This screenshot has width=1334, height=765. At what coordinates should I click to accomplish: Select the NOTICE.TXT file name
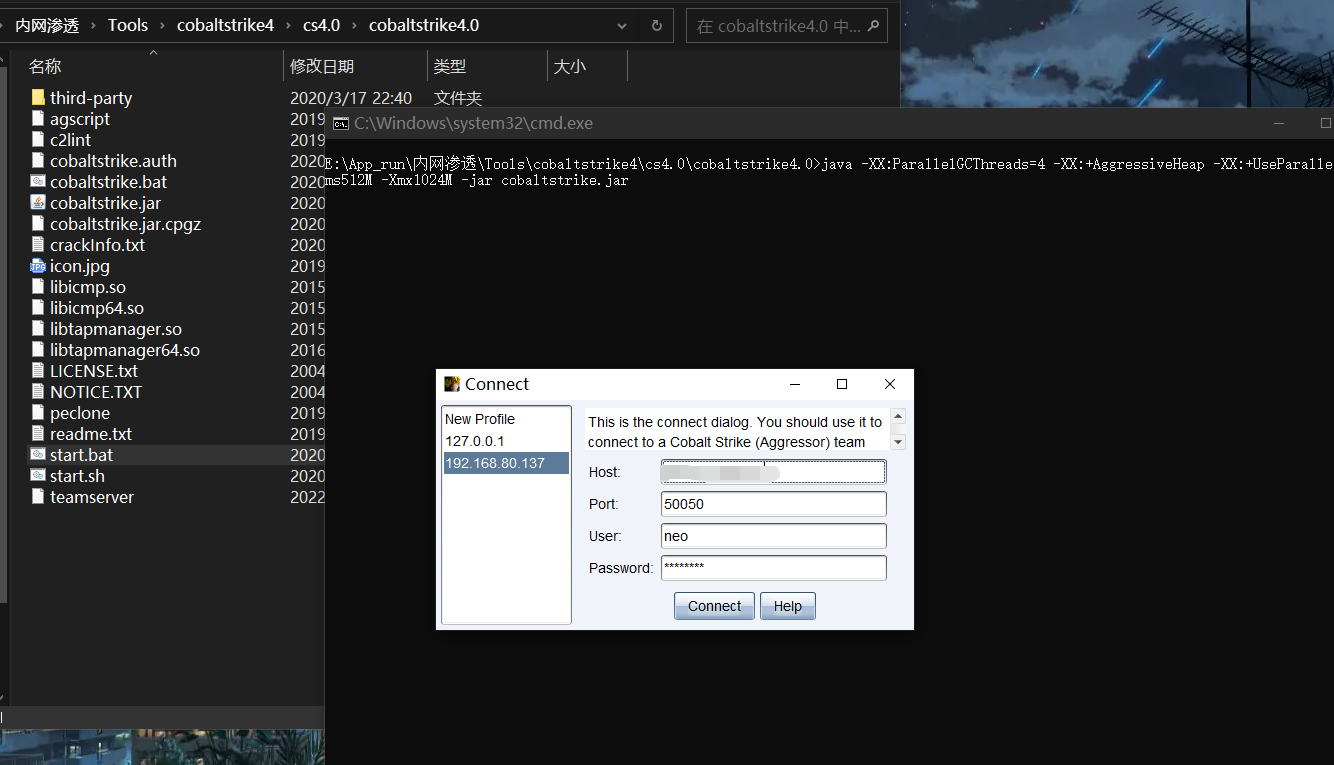(96, 392)
